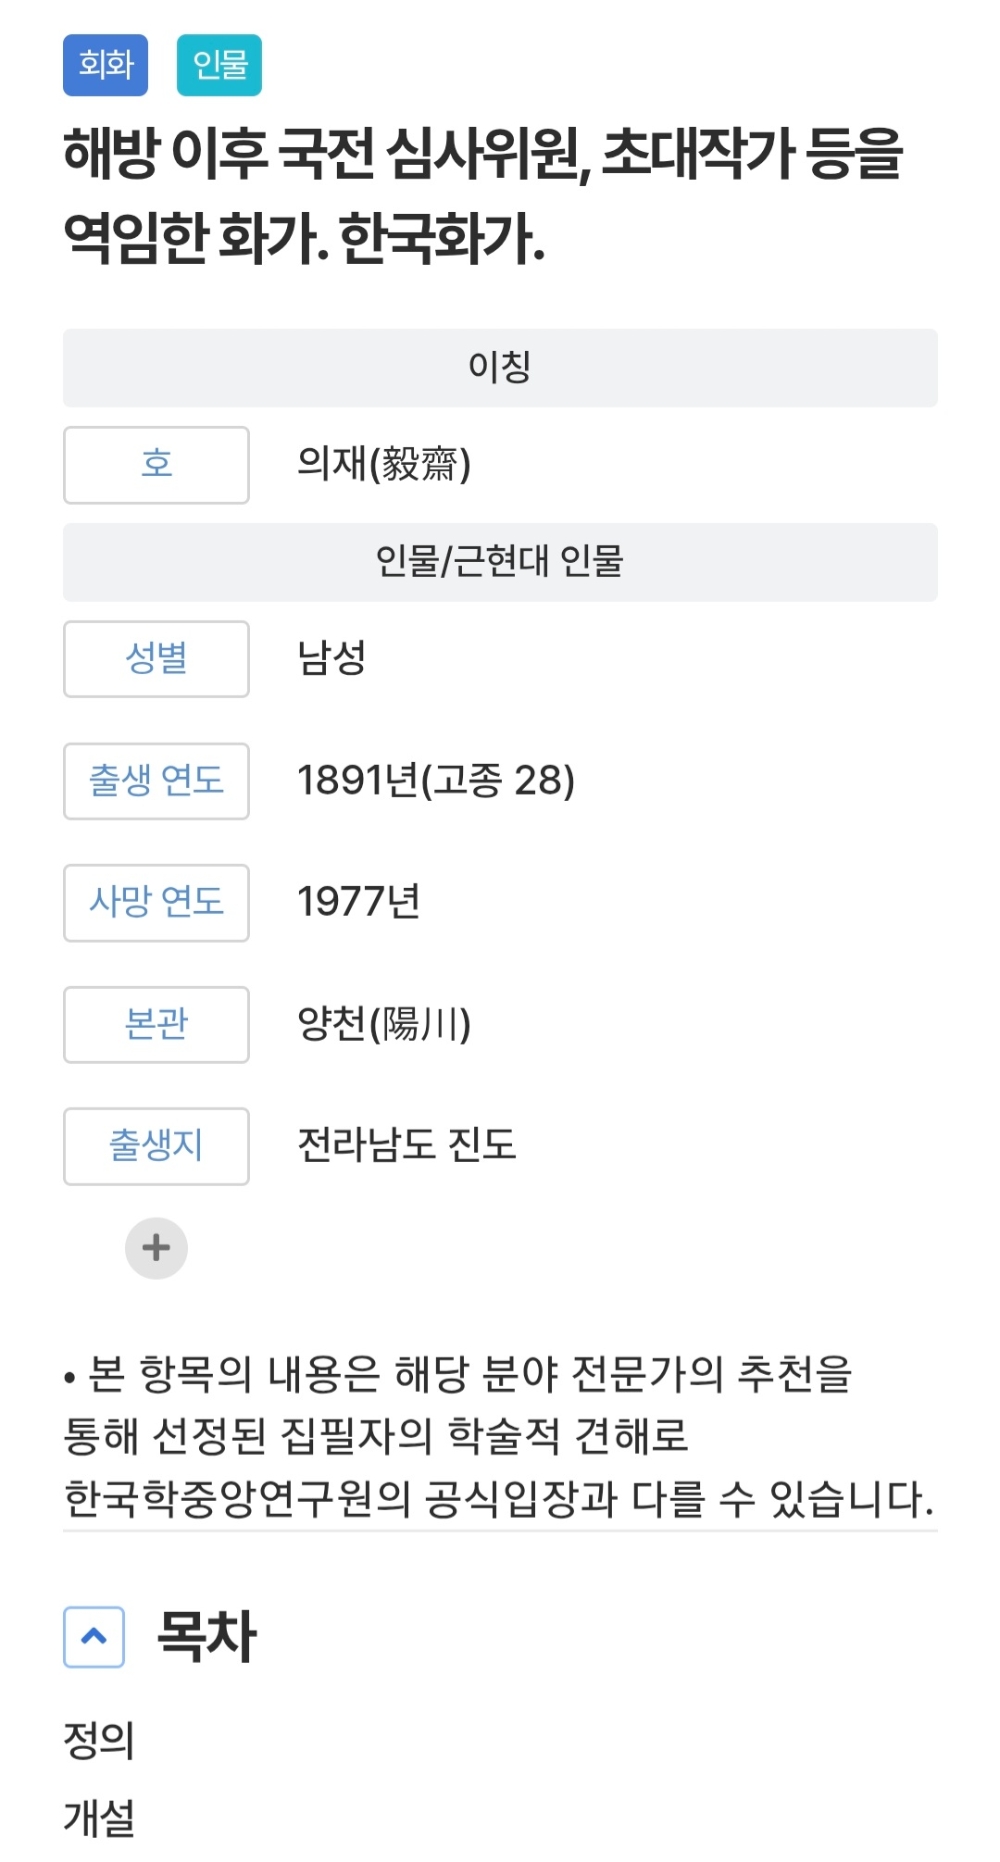Select the 출생지 field label
Viewport: 1000px width, 1862px height.
click(156, 1146)
